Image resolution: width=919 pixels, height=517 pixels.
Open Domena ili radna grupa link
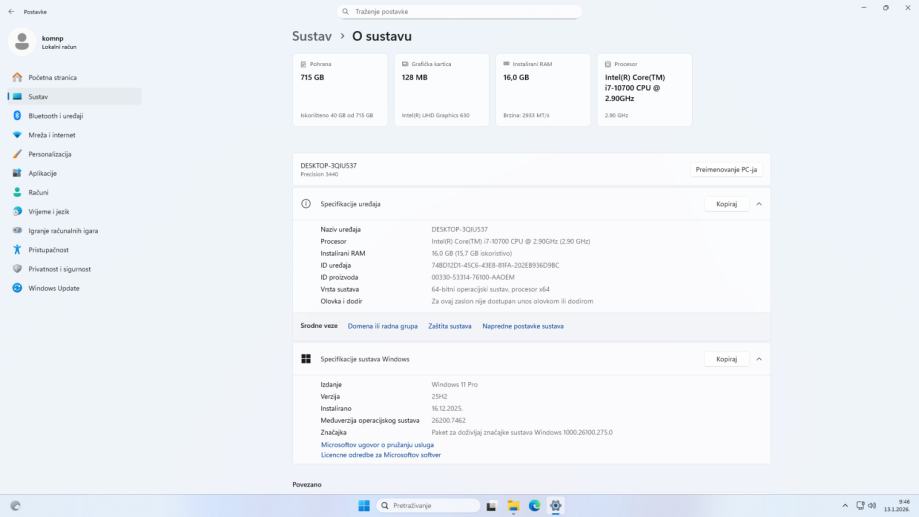click(383, 326)
